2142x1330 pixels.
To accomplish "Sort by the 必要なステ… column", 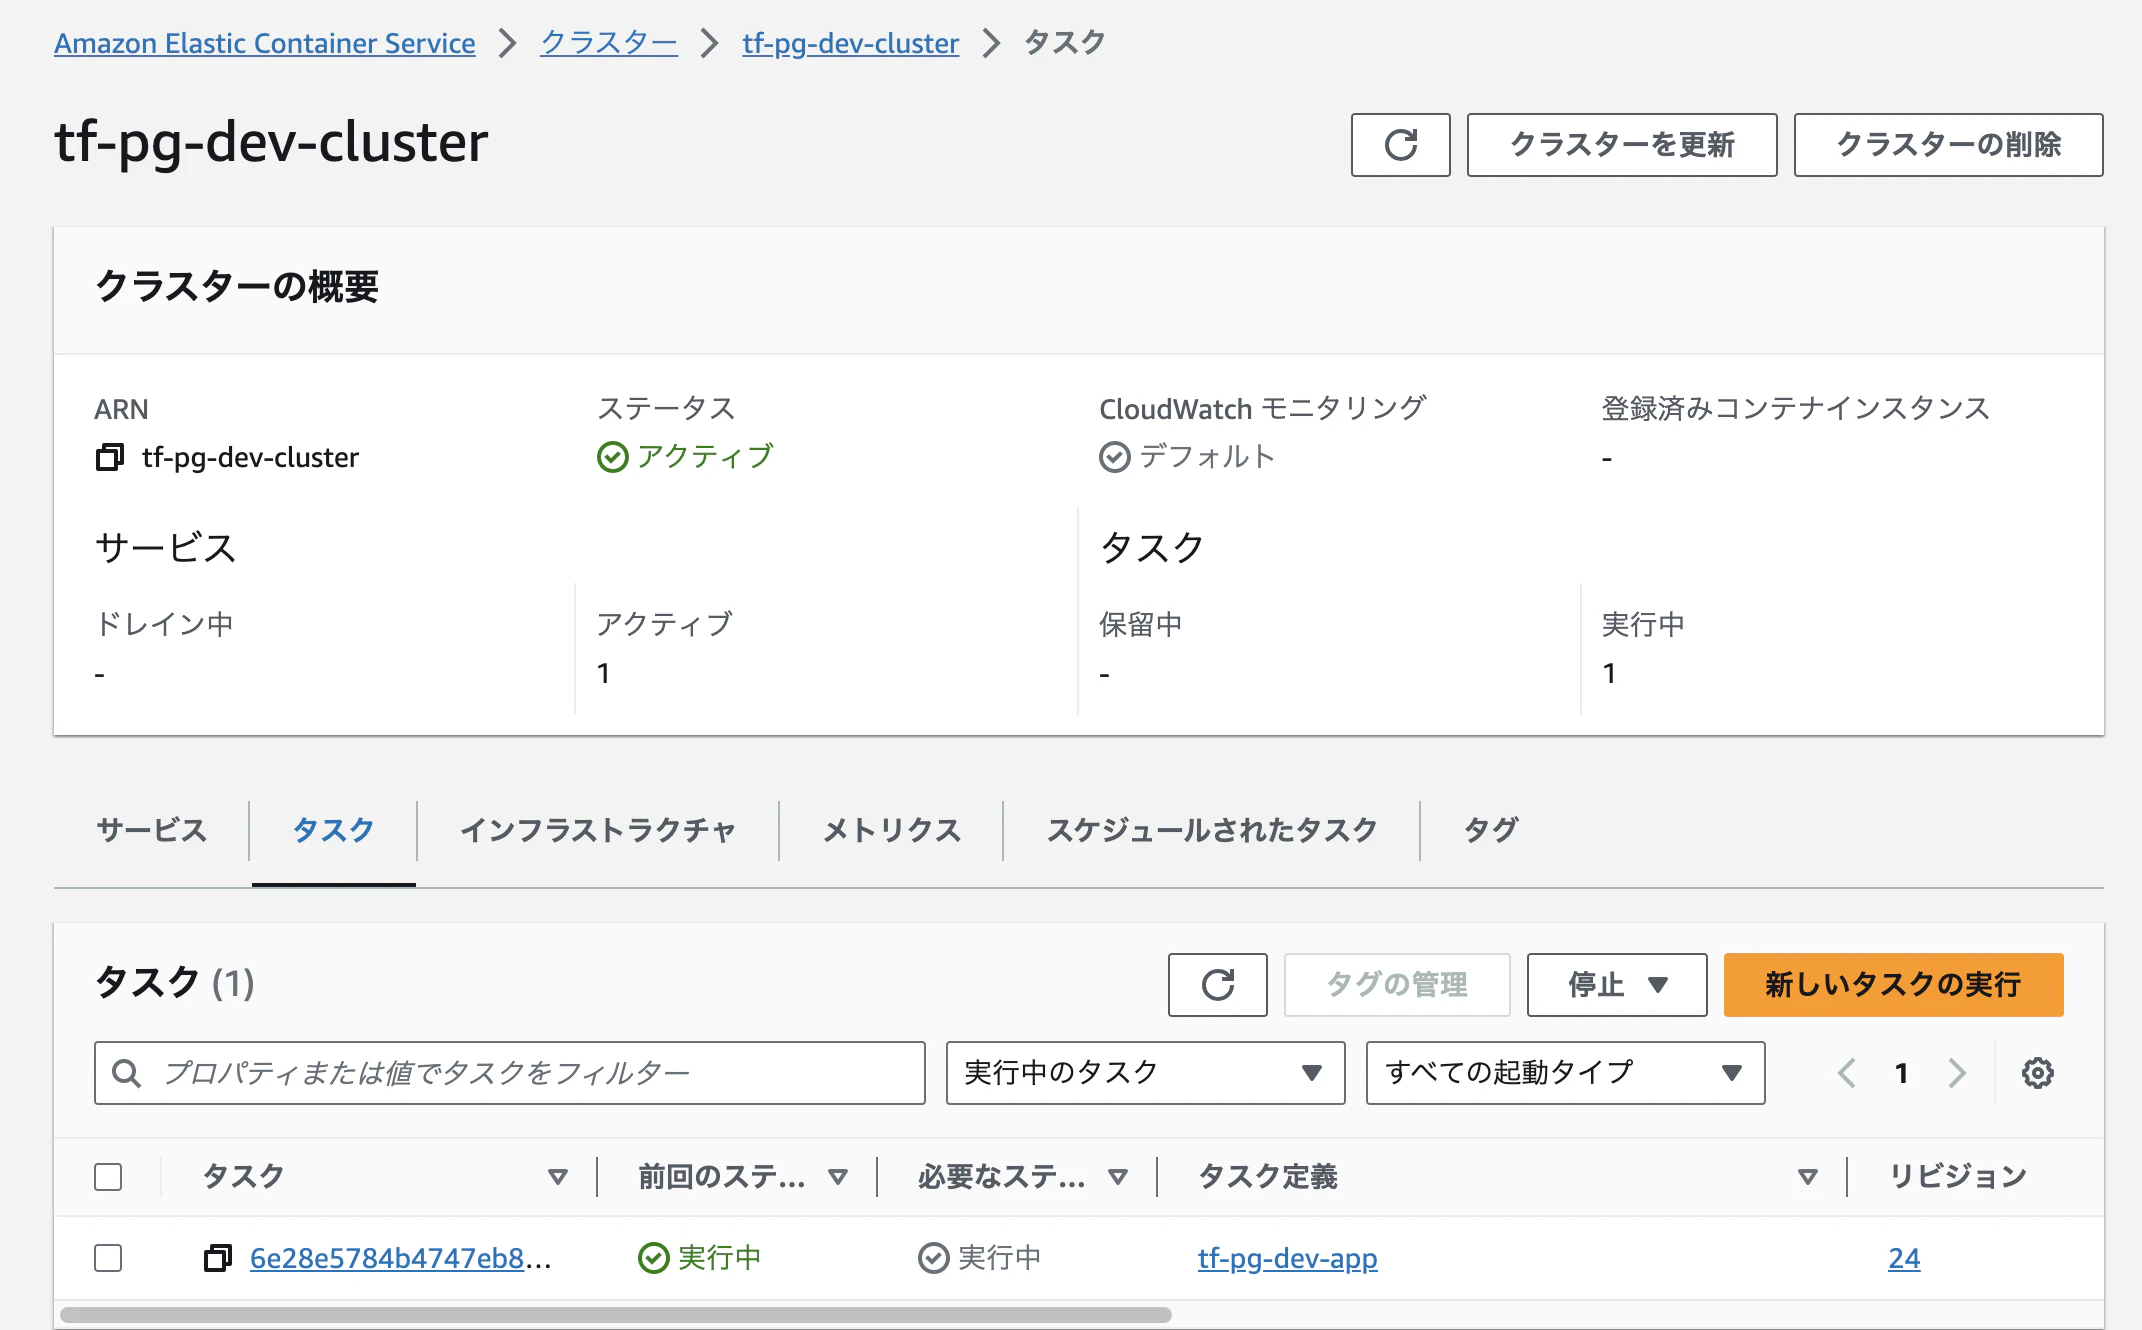I will [x=1118, y=1177].
